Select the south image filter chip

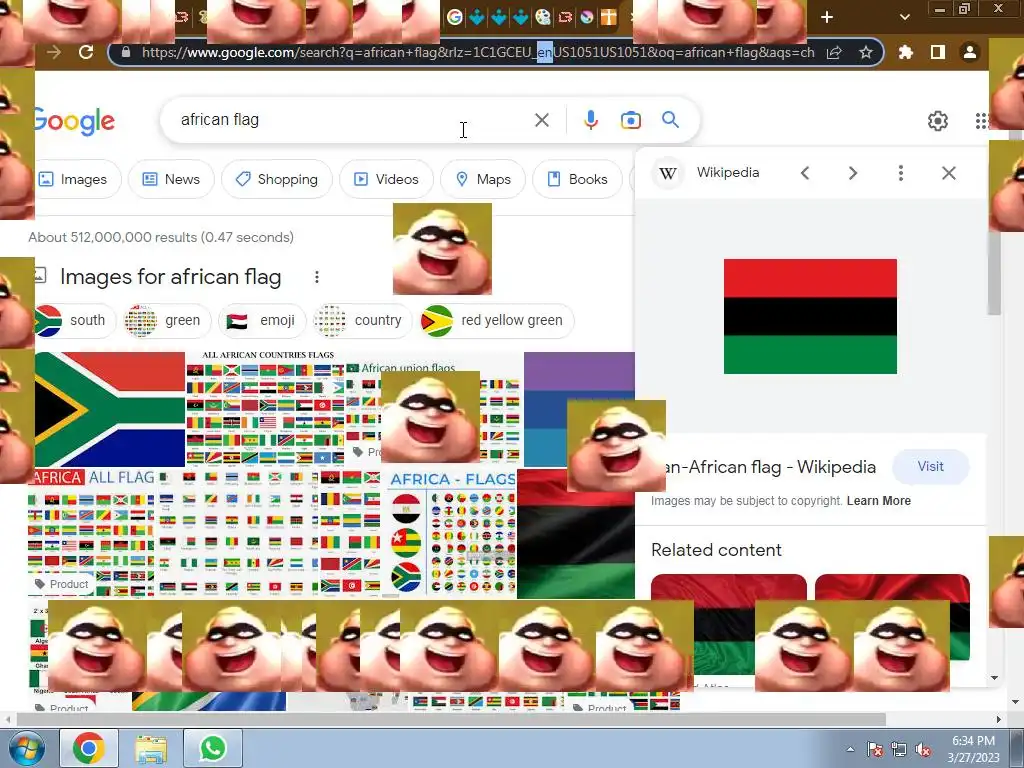click(x=75, y=321)
